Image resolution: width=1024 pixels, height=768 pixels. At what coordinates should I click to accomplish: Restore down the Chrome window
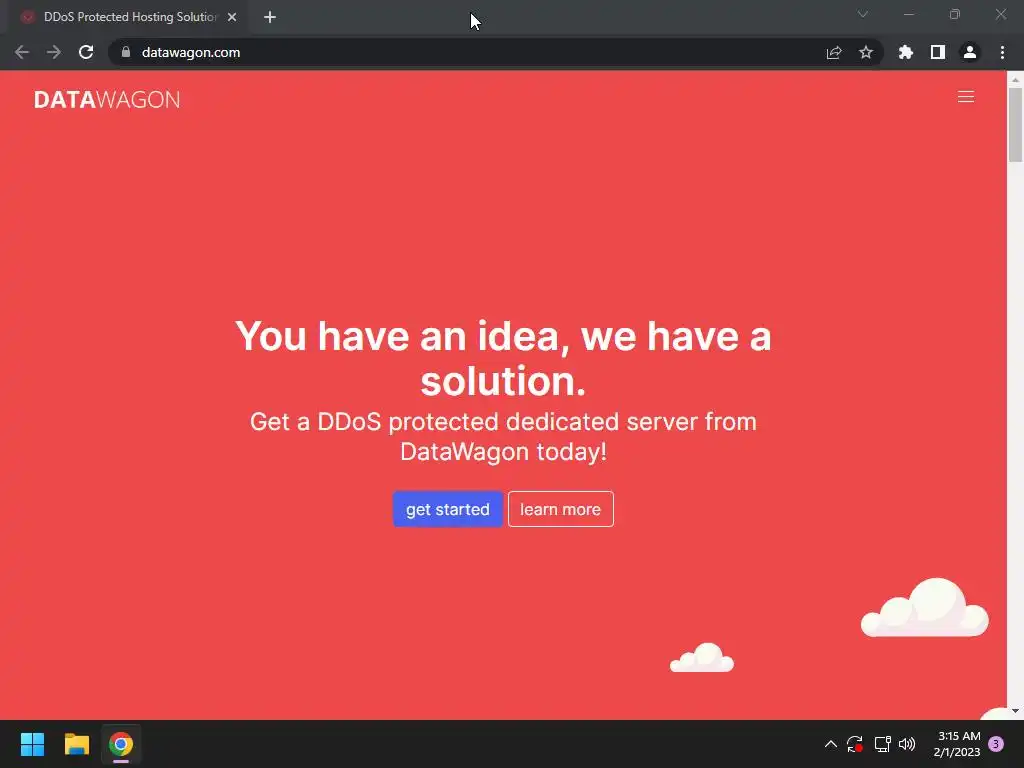955,14
